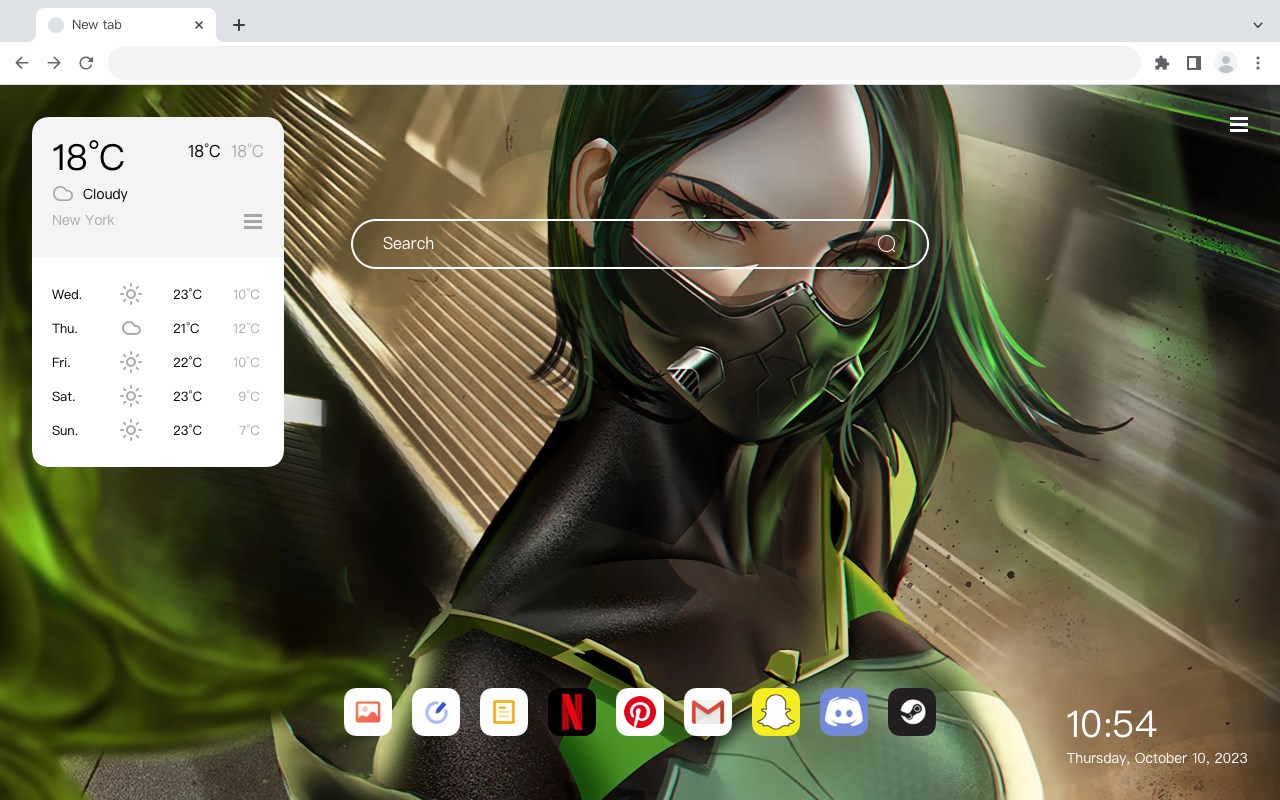This screenshot has height=800, width=1280.
Task: Go forward with the forward arrow
Action: pyautogui.click(x=54, y=63)
